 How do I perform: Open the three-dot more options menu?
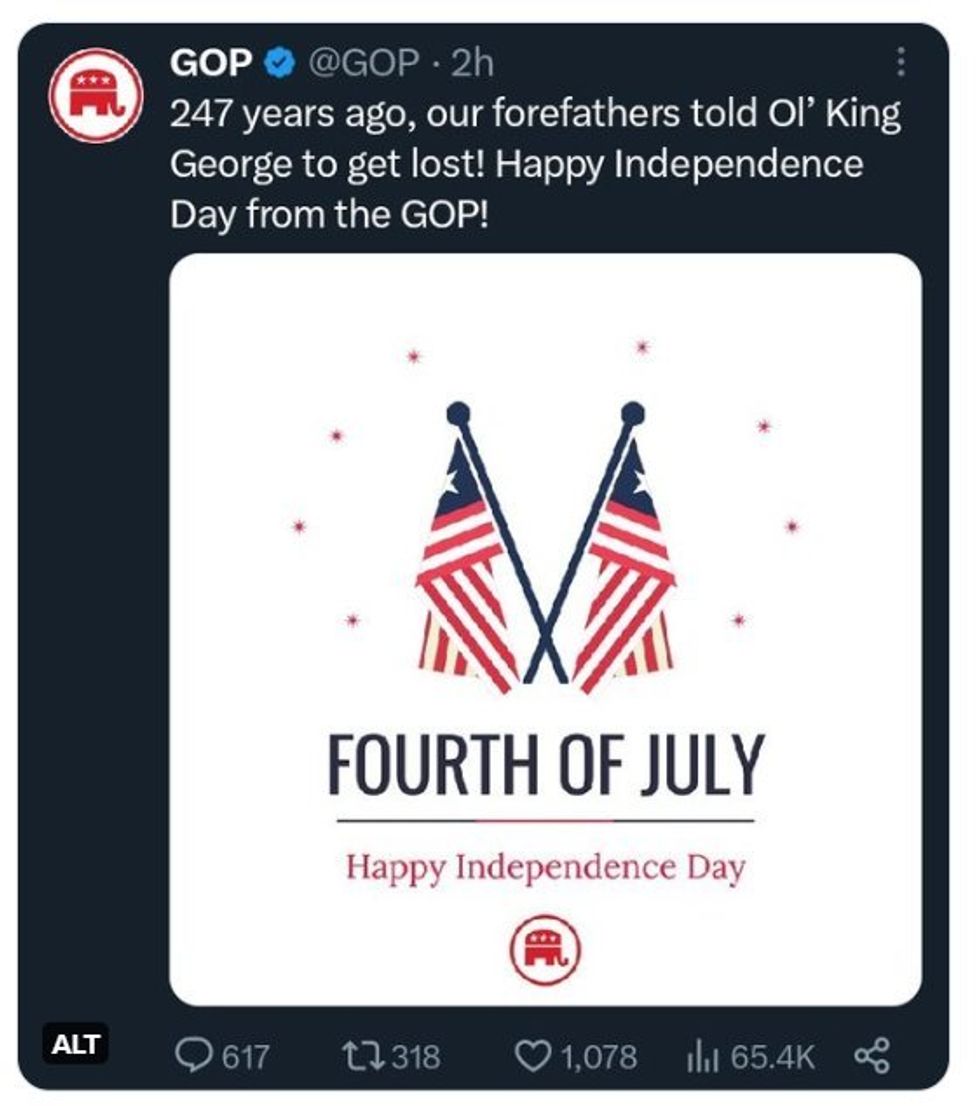pyautogui.click(x=901, y=62)
